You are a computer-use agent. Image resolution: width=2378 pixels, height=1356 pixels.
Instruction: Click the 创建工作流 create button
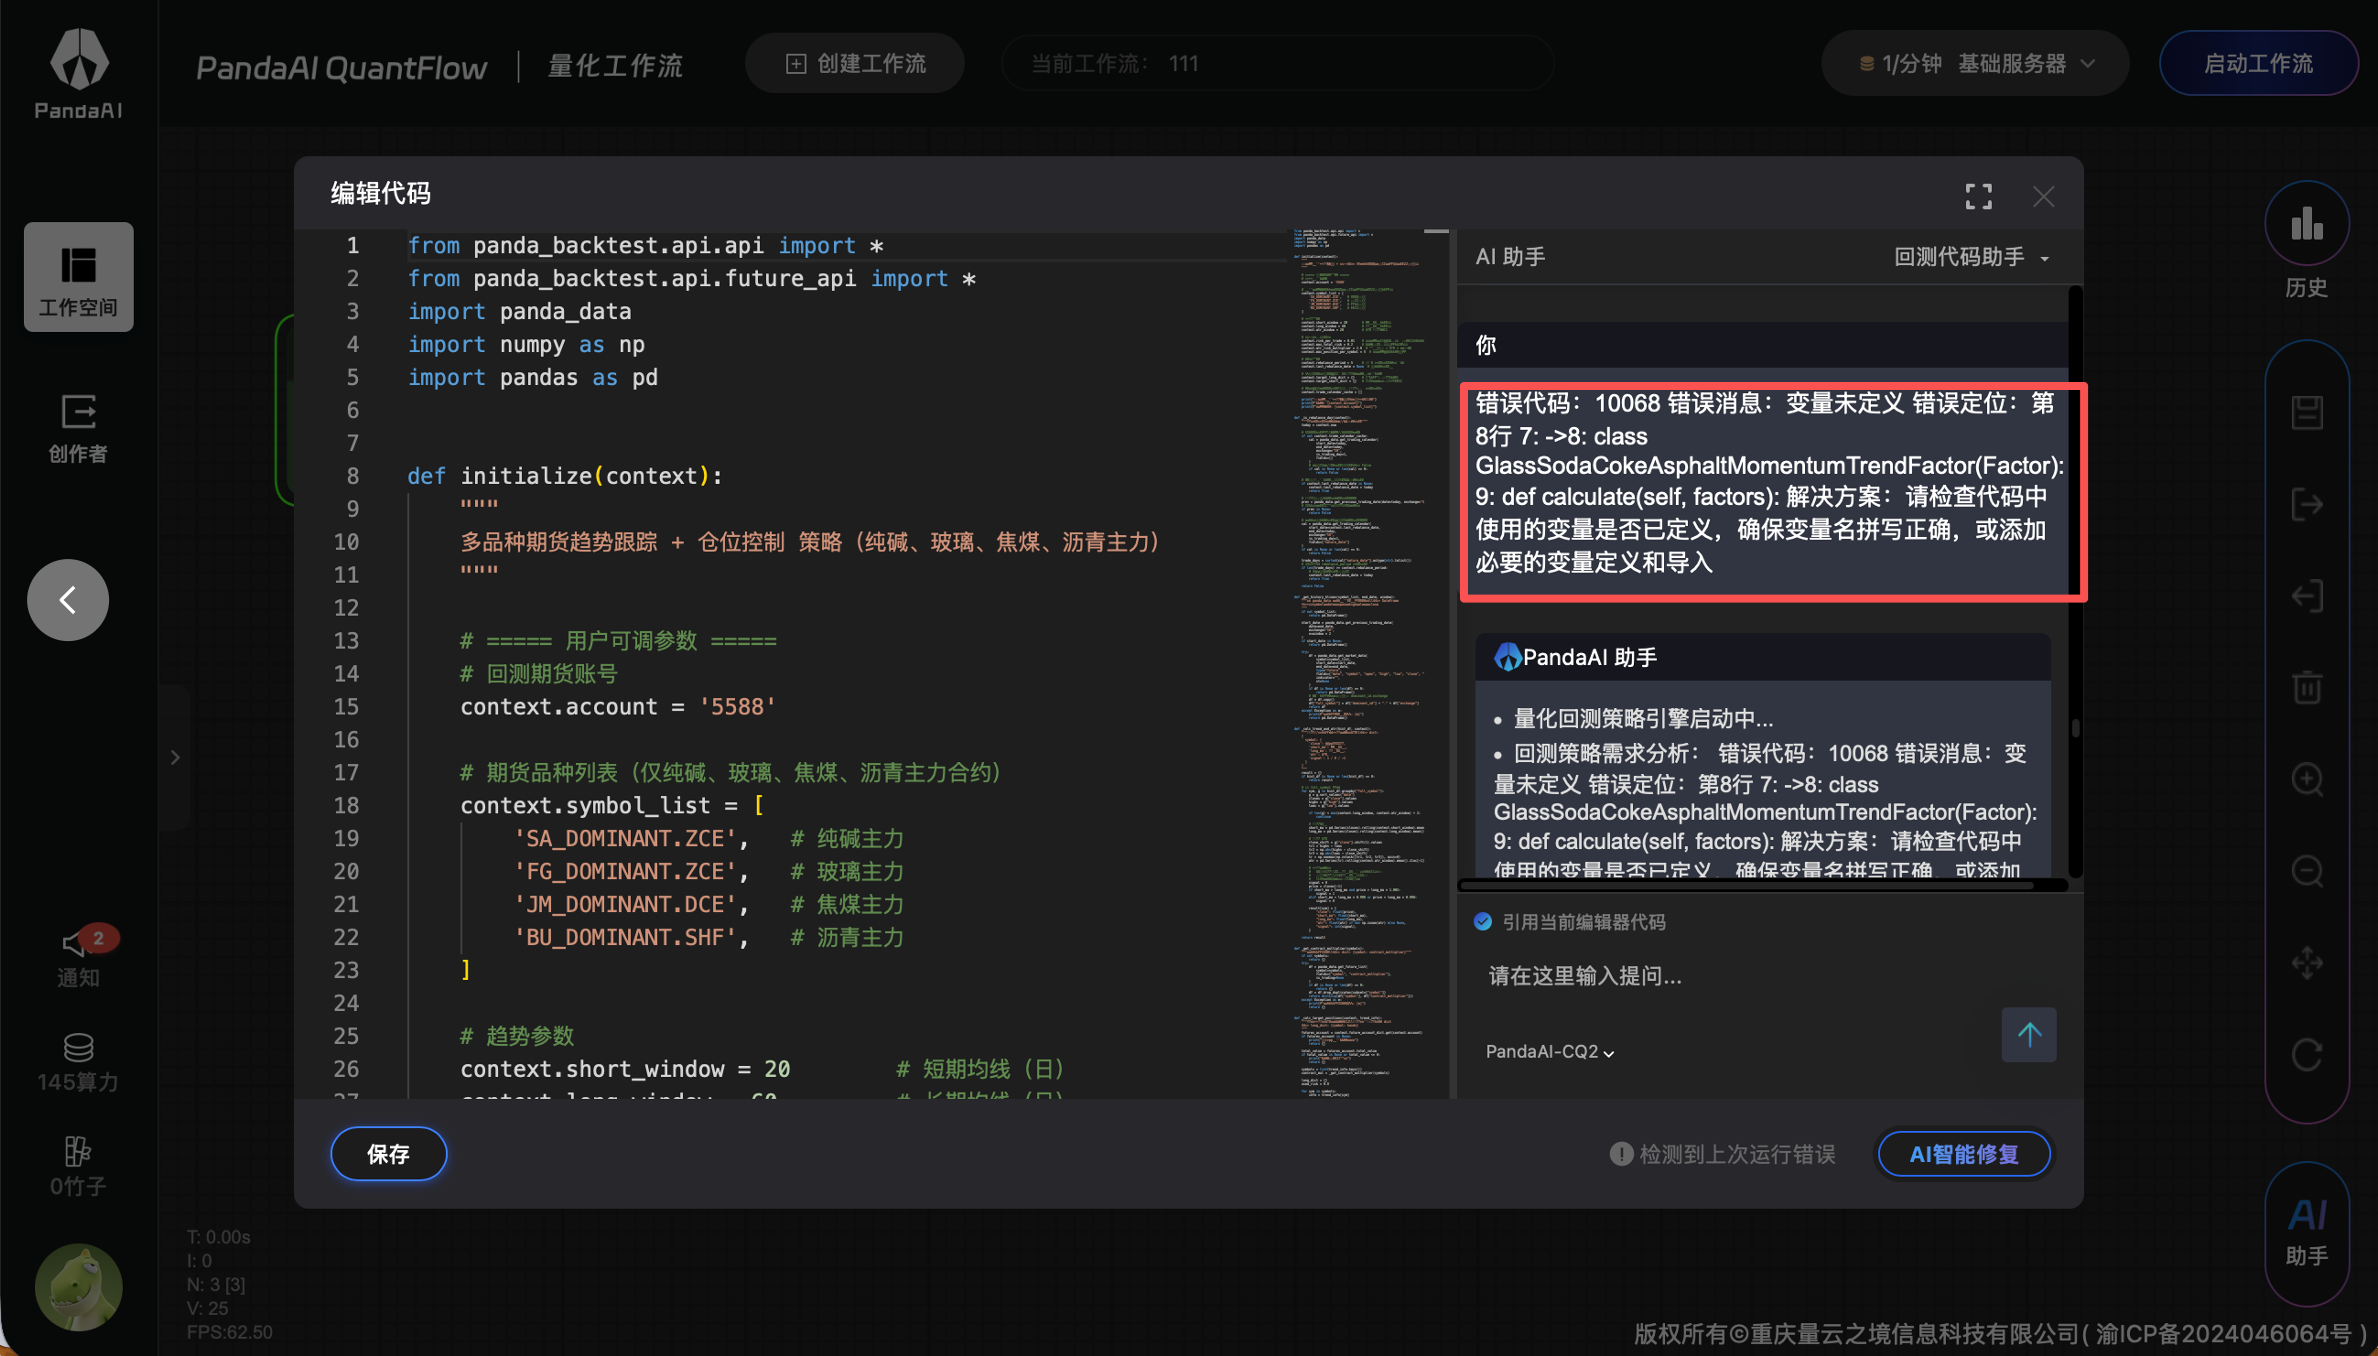855,64
